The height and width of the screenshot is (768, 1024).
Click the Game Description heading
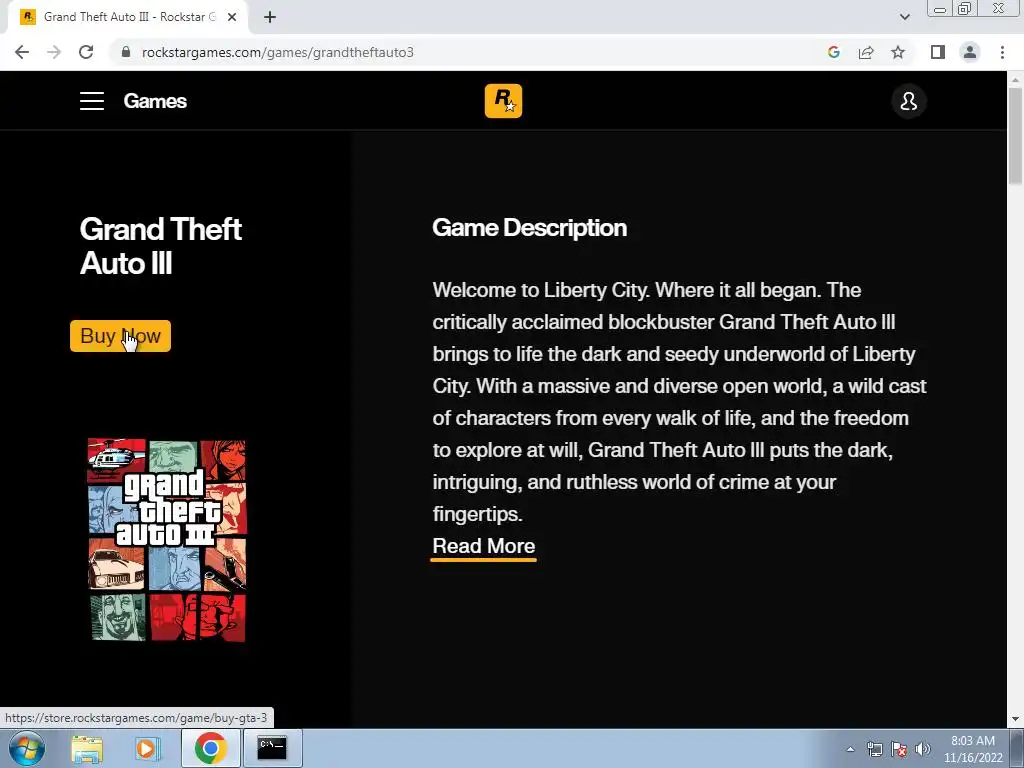(x=529, y=228)
